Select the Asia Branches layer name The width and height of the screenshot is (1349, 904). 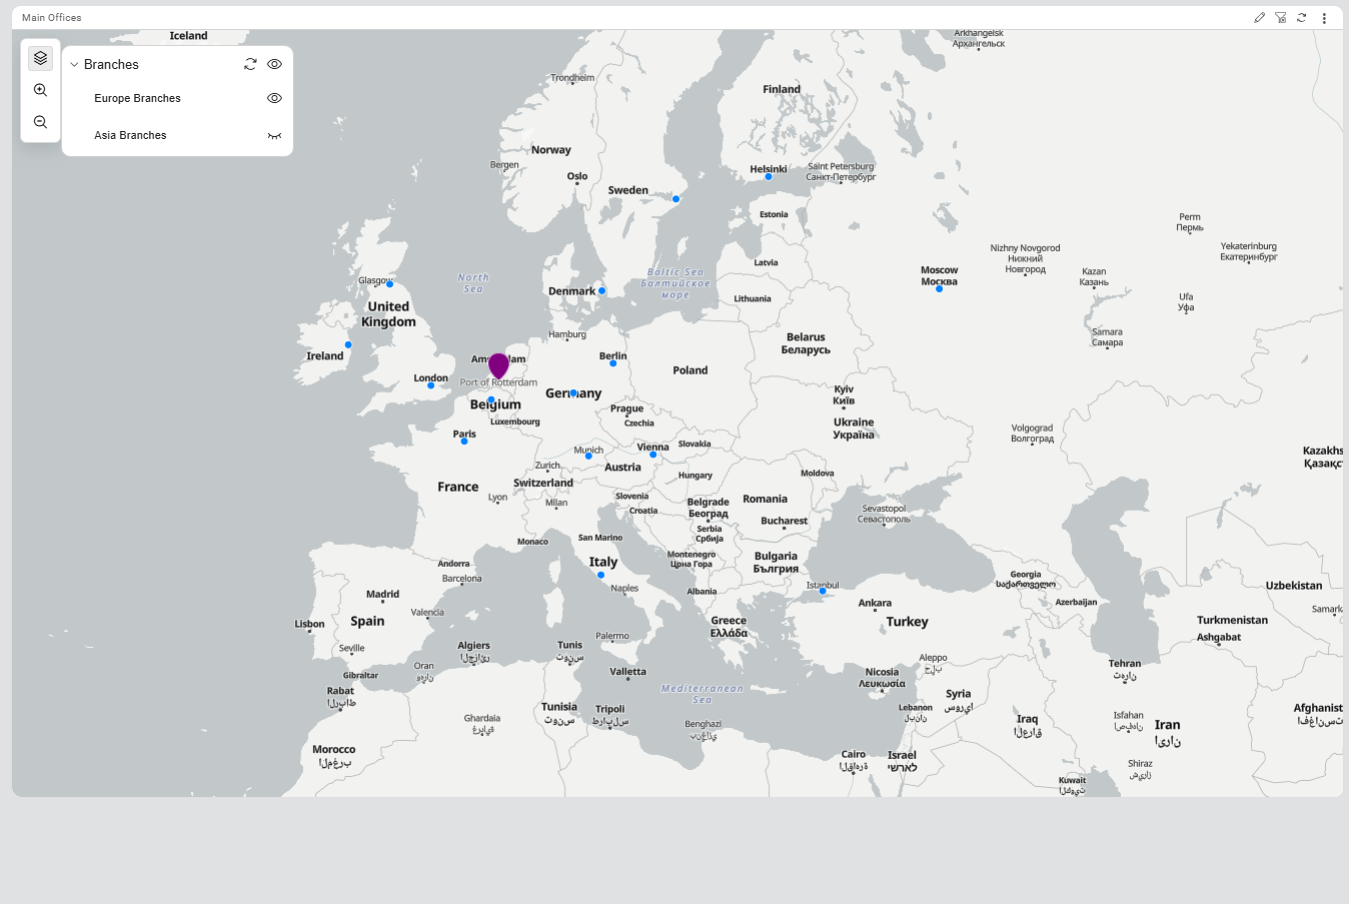pyautogui.click(x=130, y=135)
